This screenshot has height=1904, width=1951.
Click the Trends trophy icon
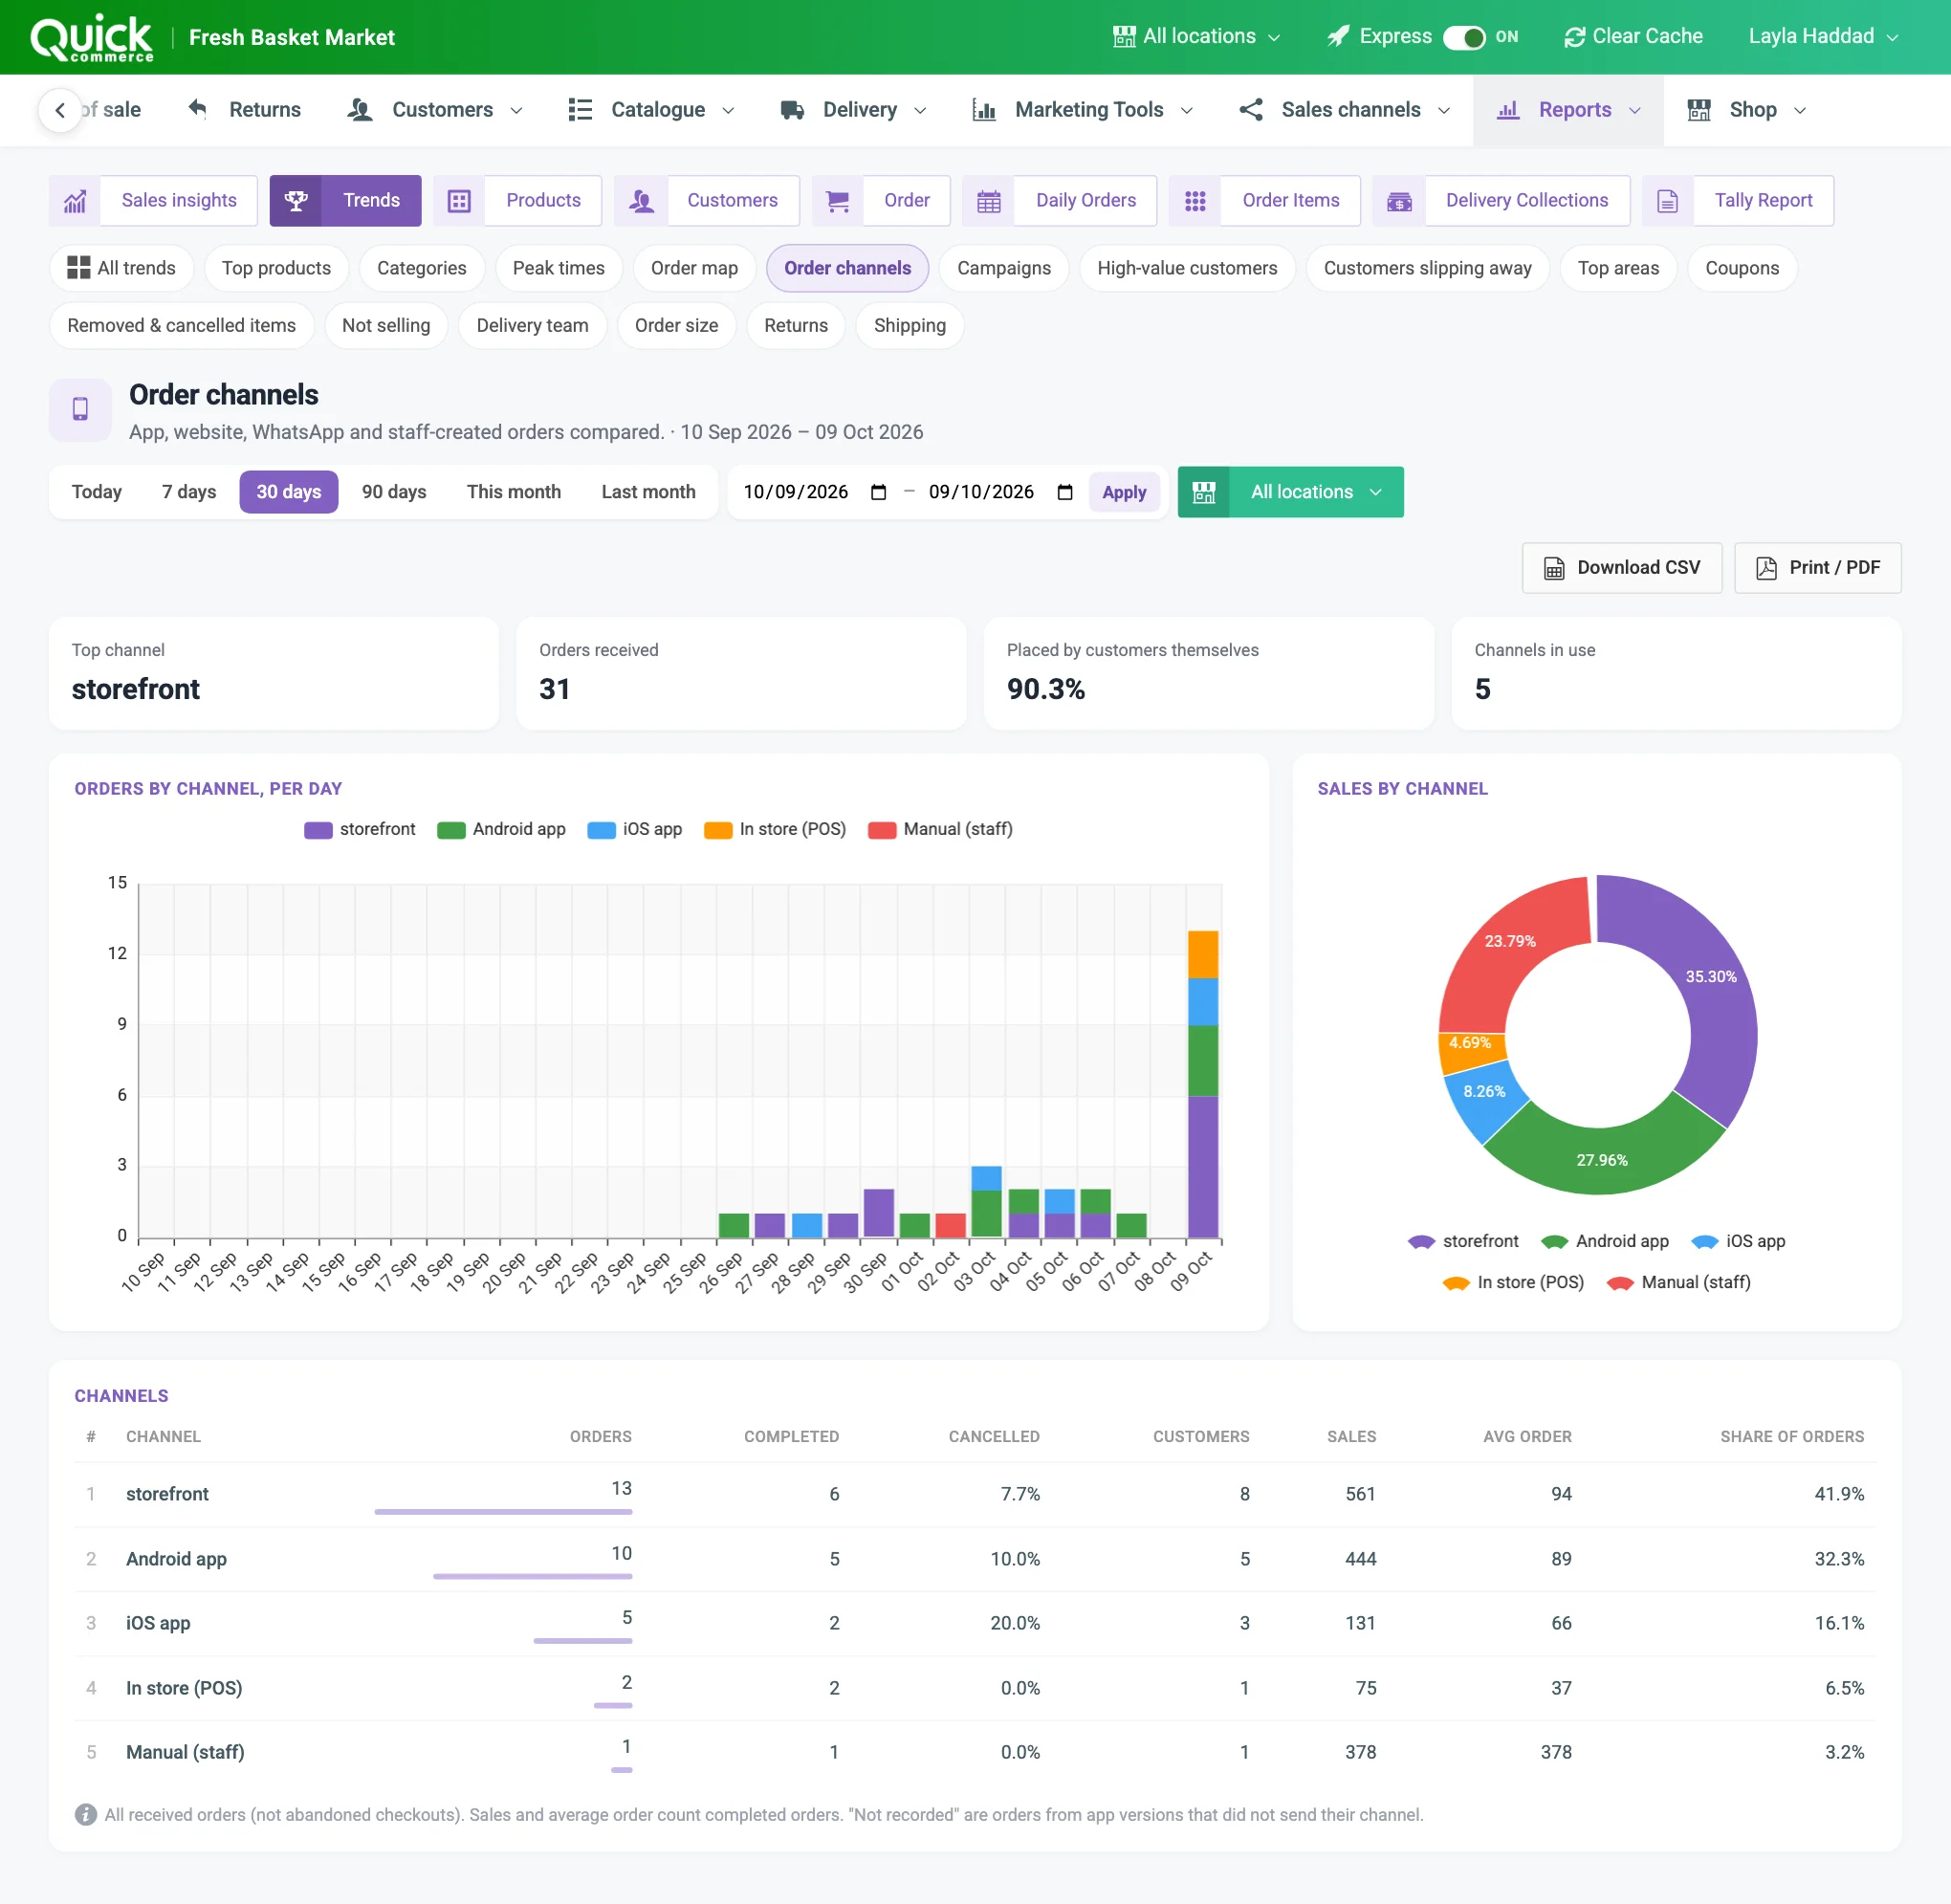(296, 201)
